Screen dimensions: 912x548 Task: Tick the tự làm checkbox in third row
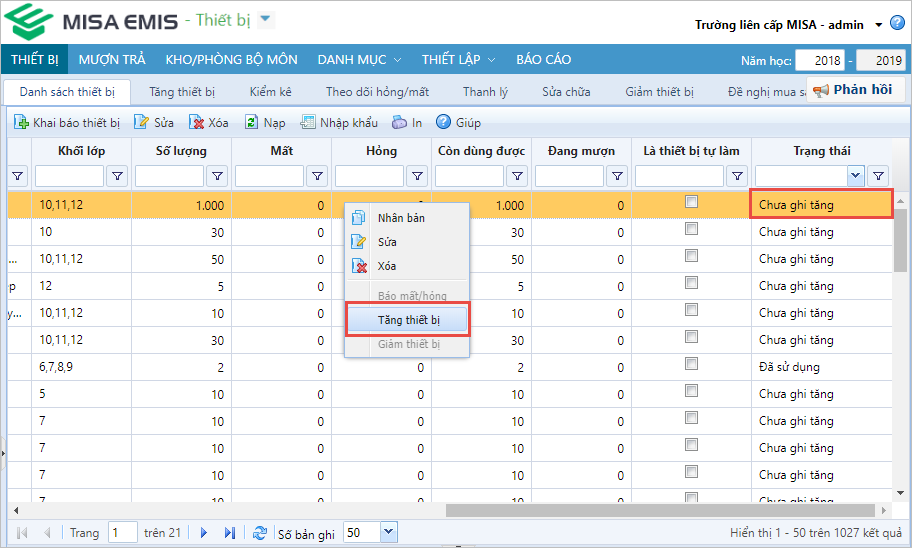[691, 256]
